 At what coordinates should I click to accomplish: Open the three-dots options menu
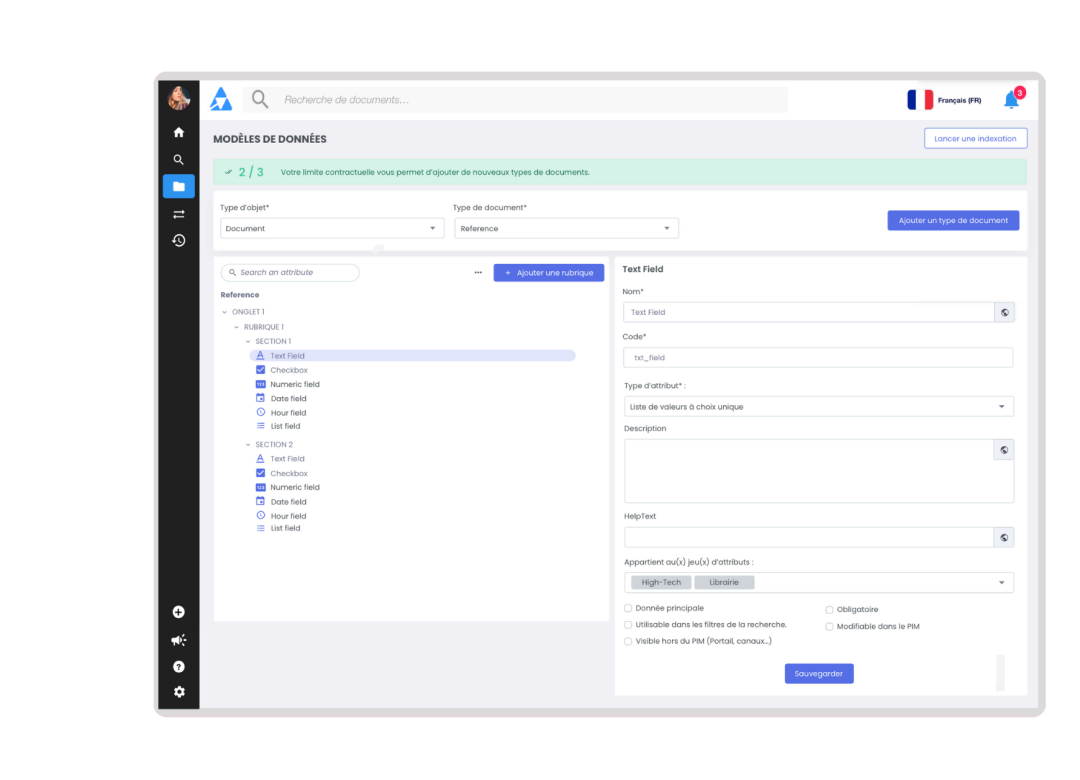click(478, 272)
